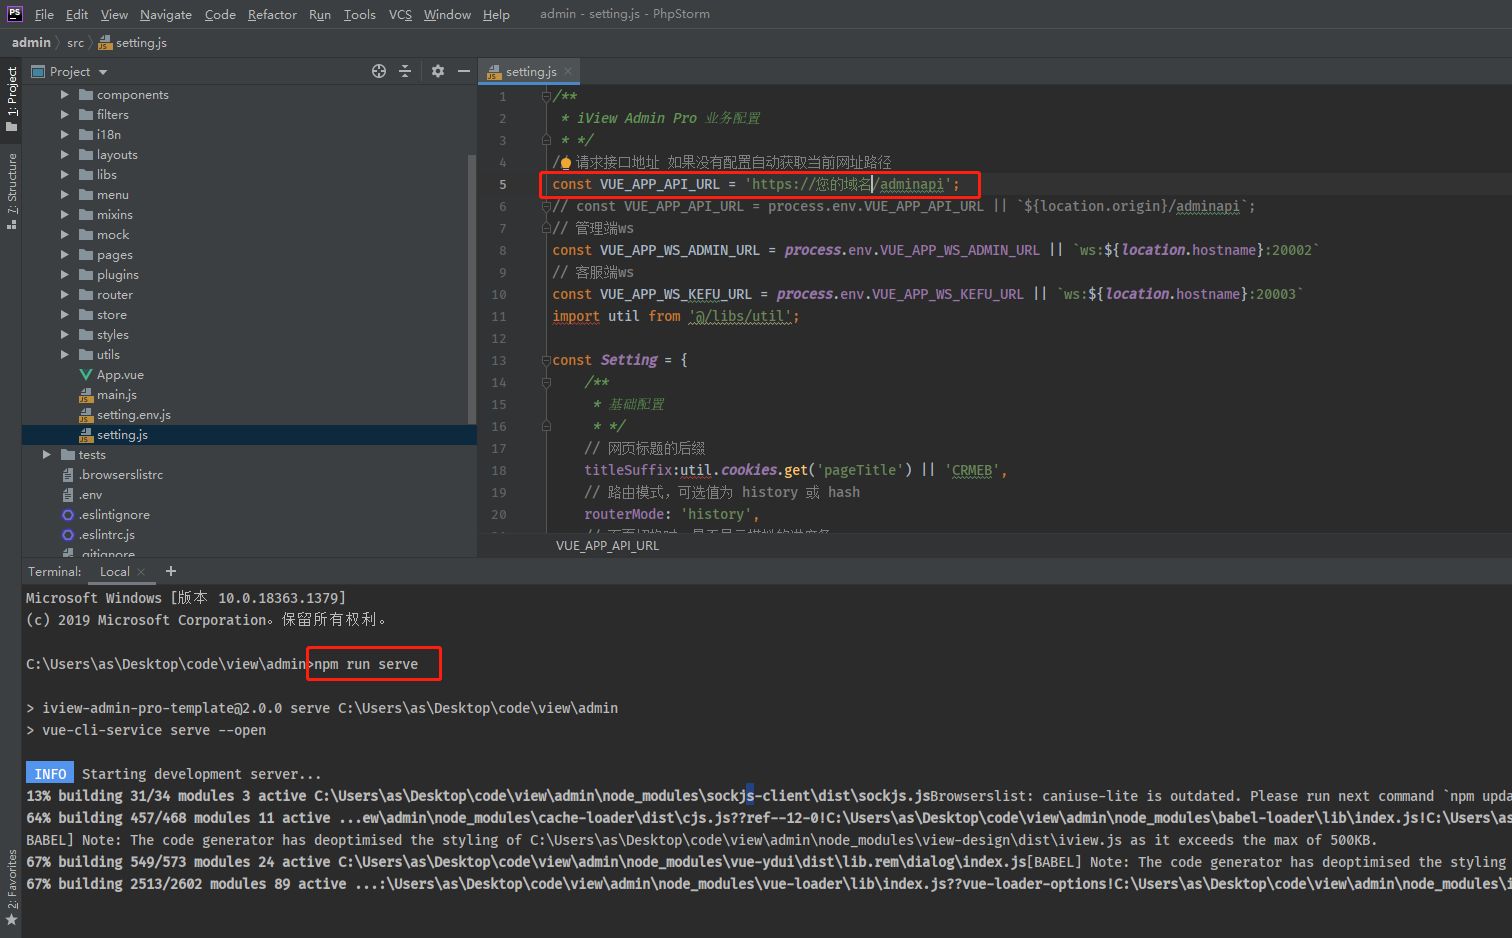The width and height of the screenshot is (1512, 938).
Task: Select the .env file
Action: pos(91,495)
